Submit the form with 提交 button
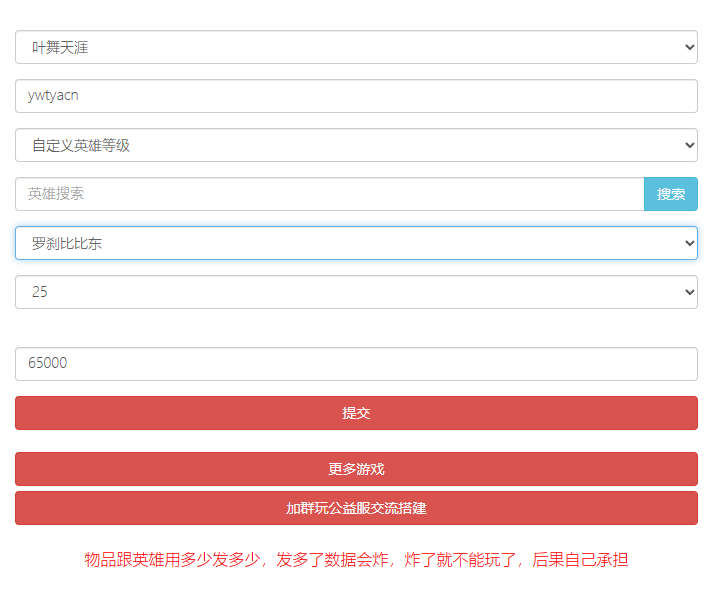The image size is (713, 593). click(356, 413)
